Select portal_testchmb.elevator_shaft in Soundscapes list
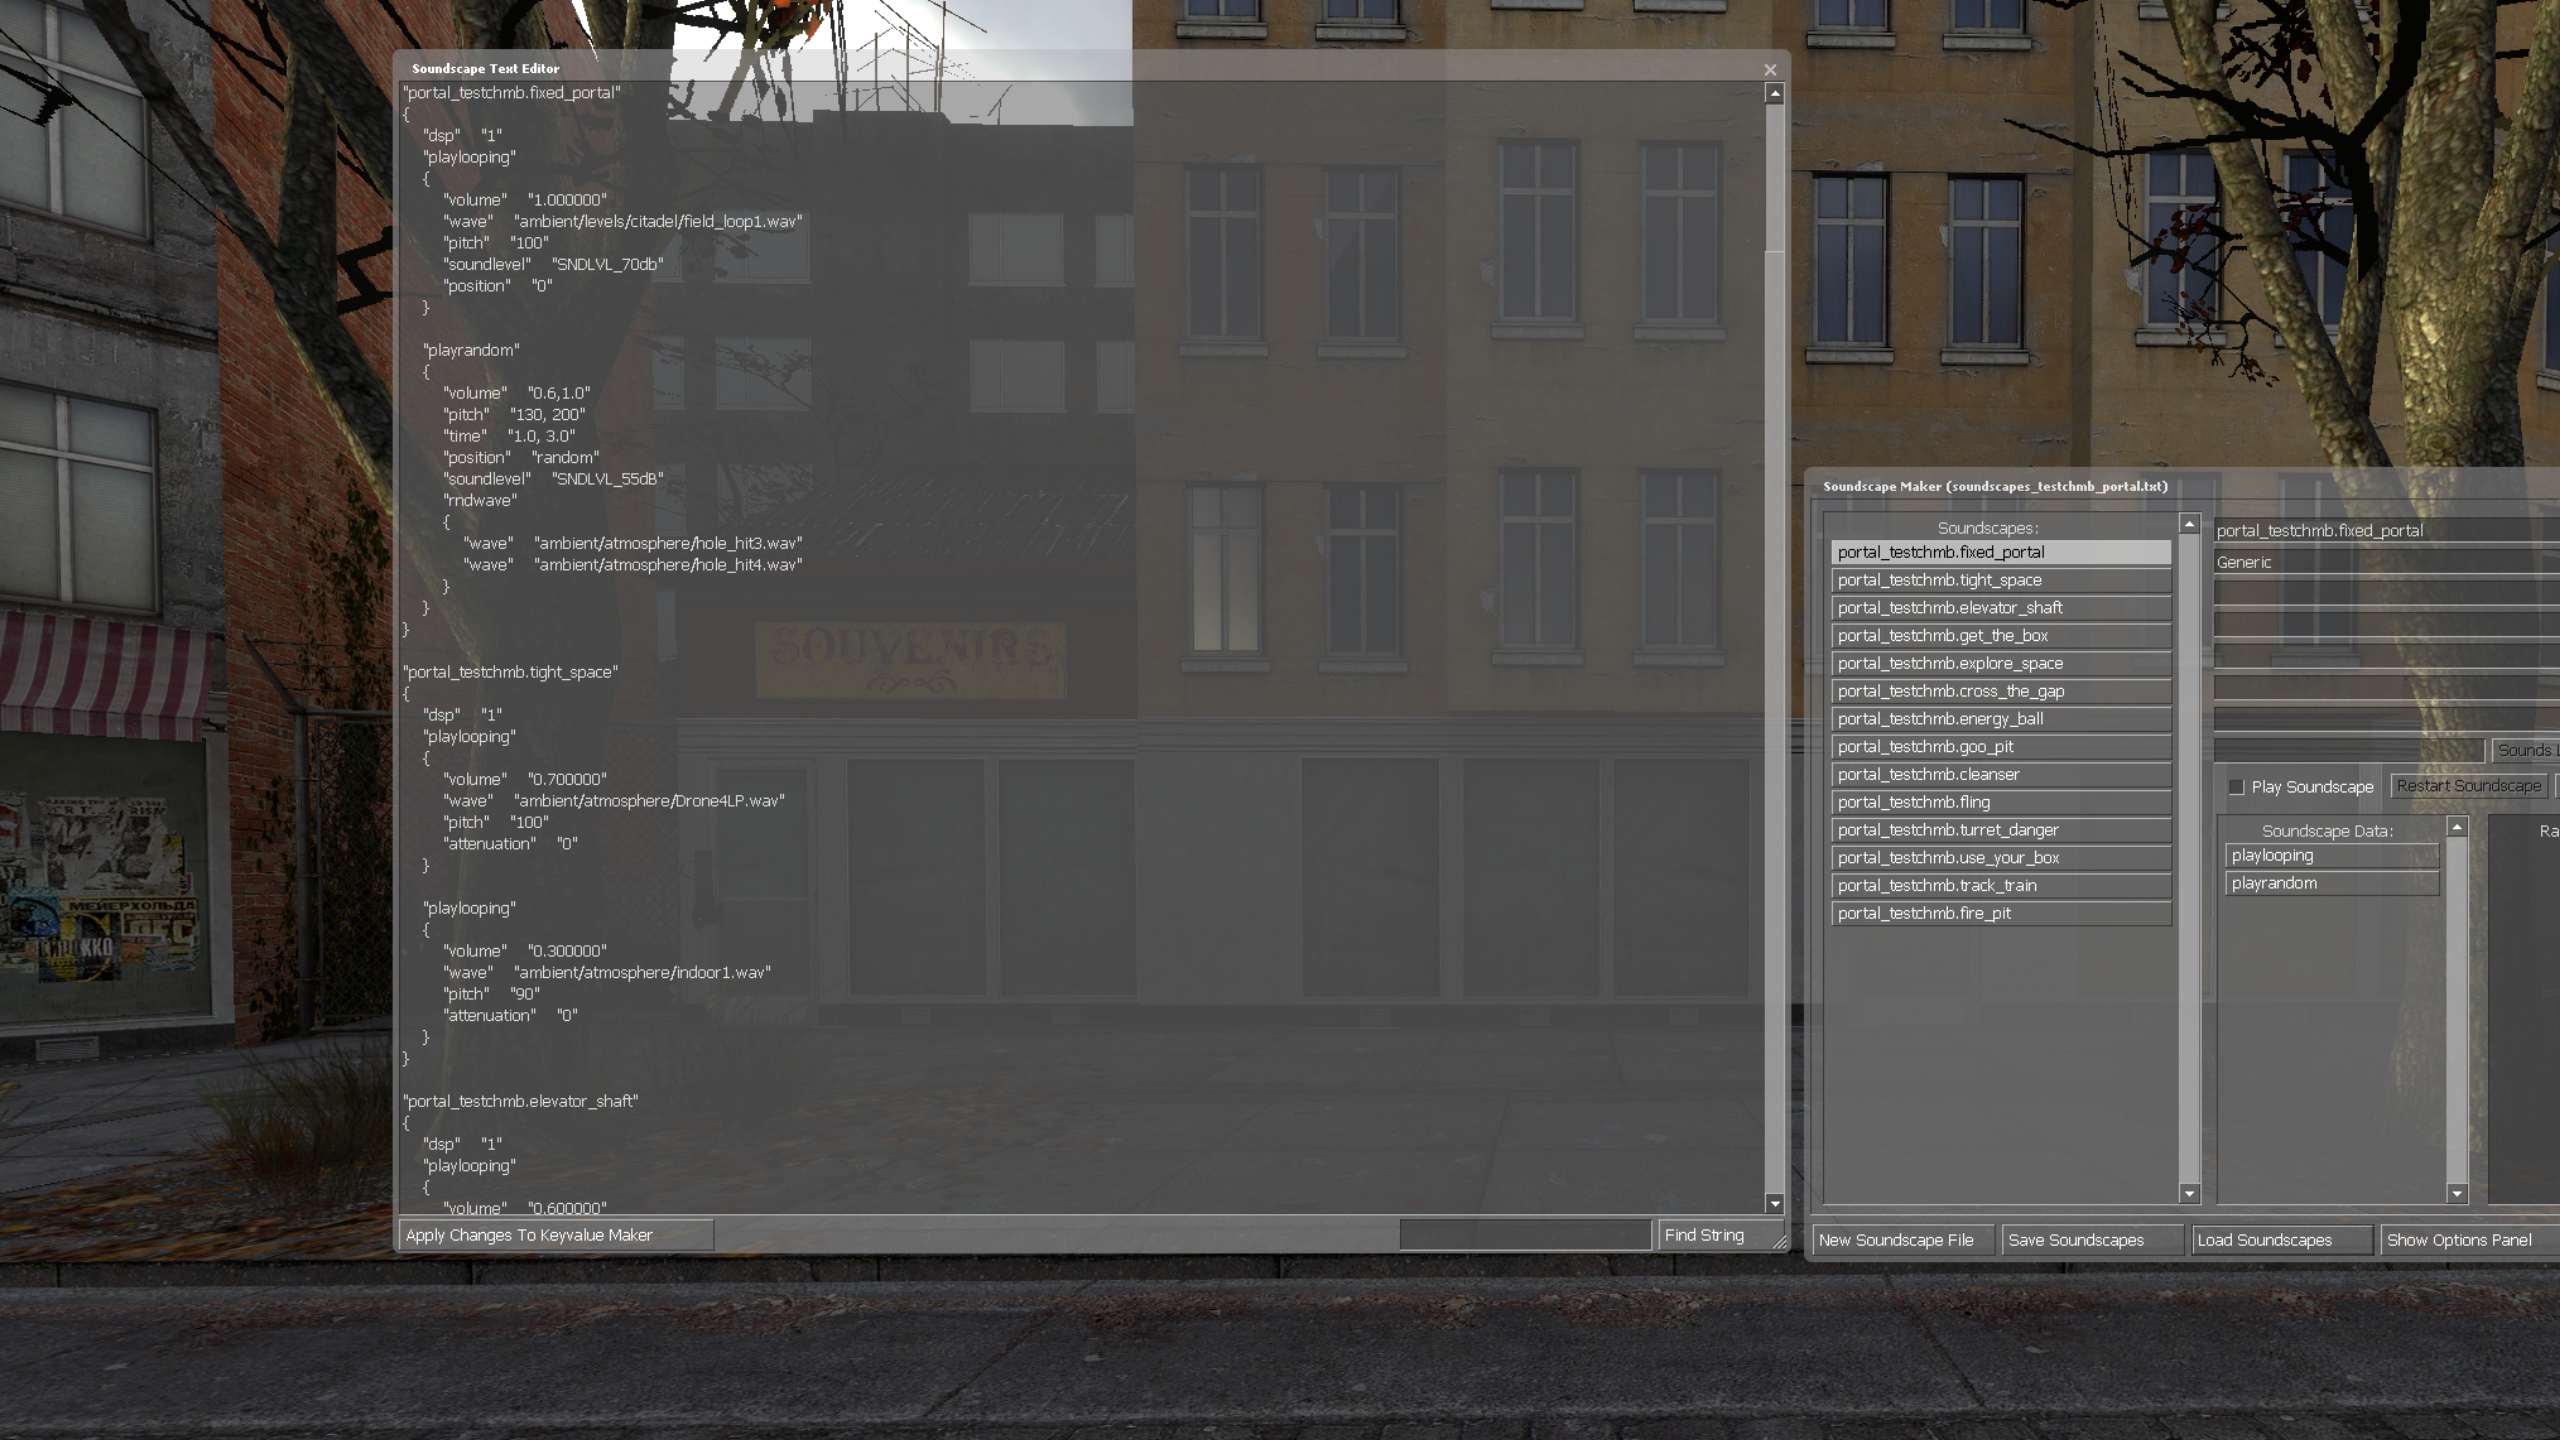Screen dimensions: 2560x1440 point(2001,608)
